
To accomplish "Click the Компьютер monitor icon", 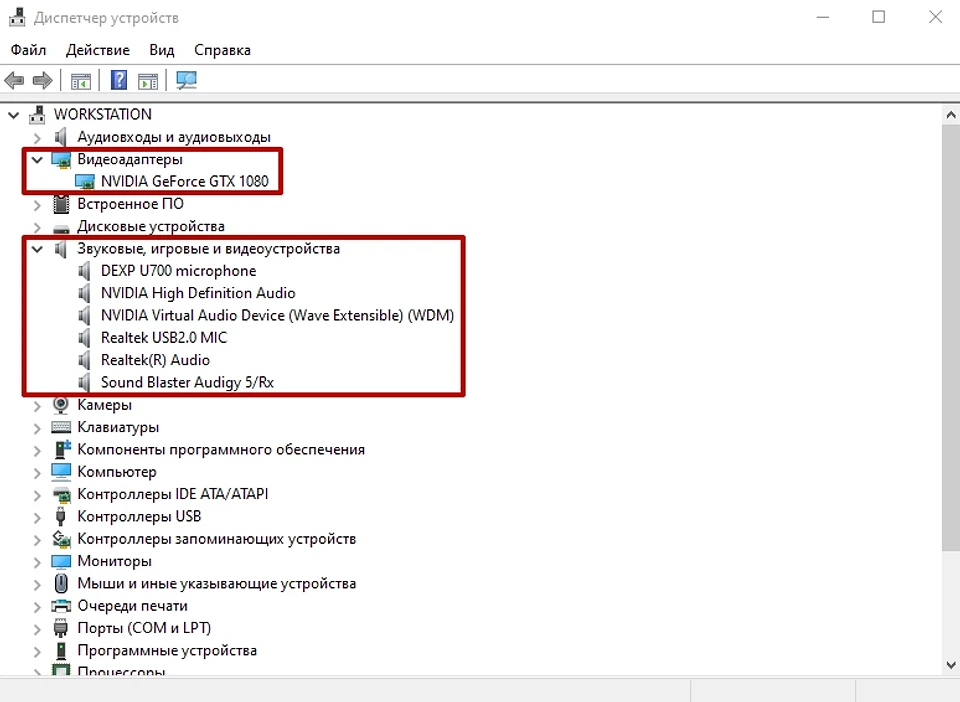I will point(61,472).
